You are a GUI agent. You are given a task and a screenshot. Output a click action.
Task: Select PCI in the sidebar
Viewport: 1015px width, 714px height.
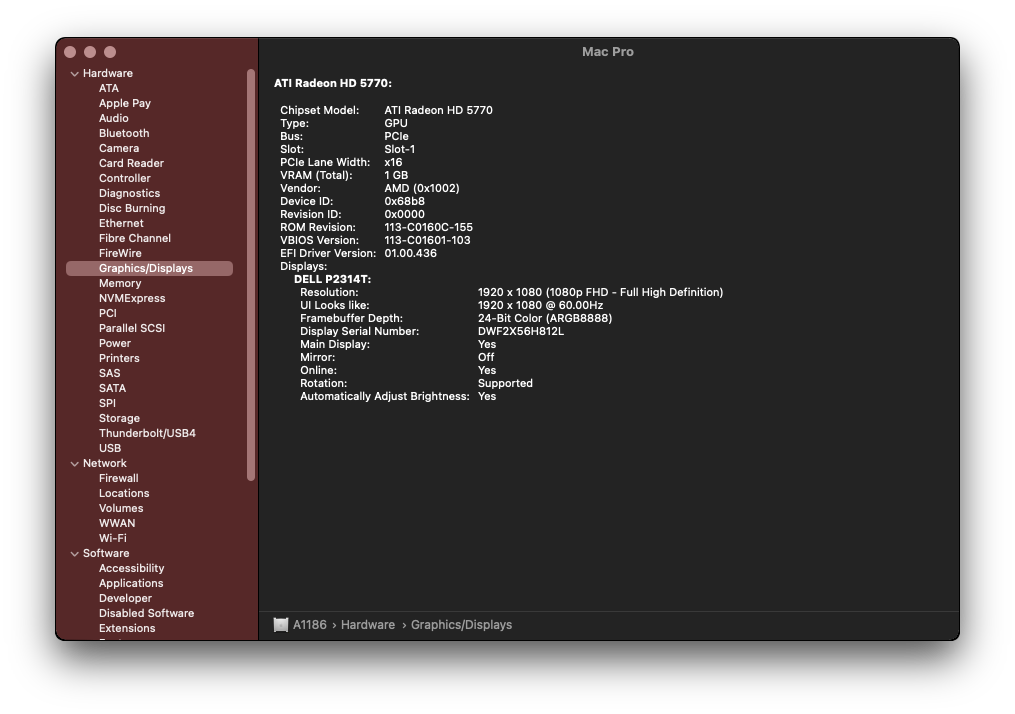(x=107, y=313)
